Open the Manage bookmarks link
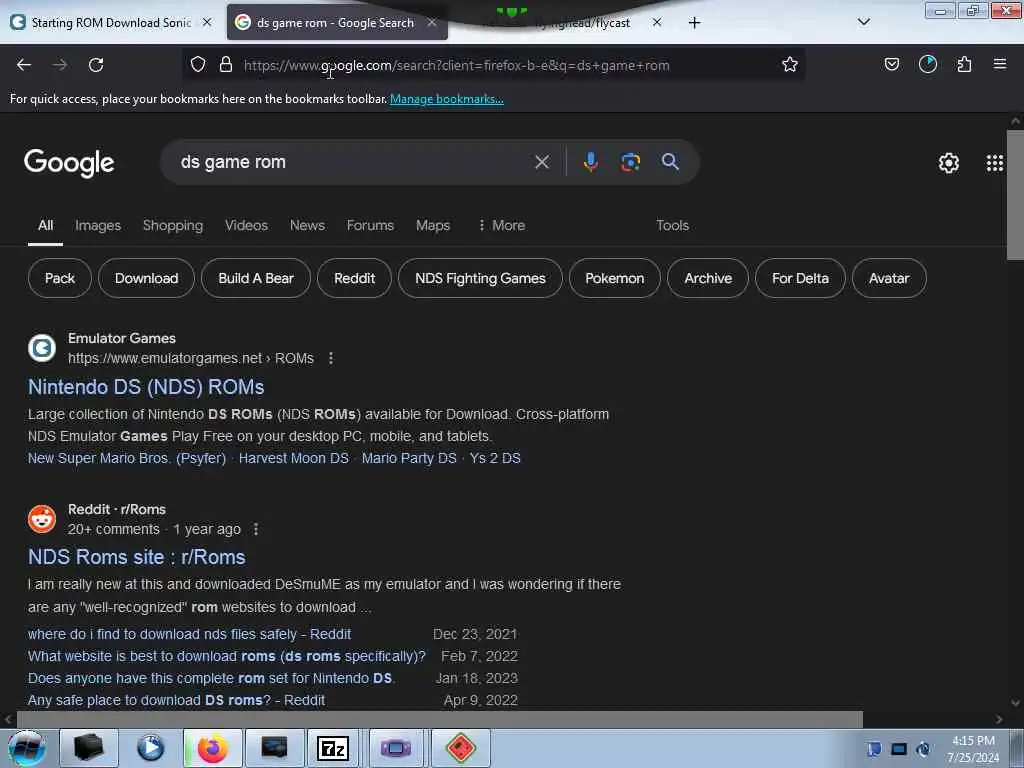Screen dimensions: 1024x768 tap(447, 99)
